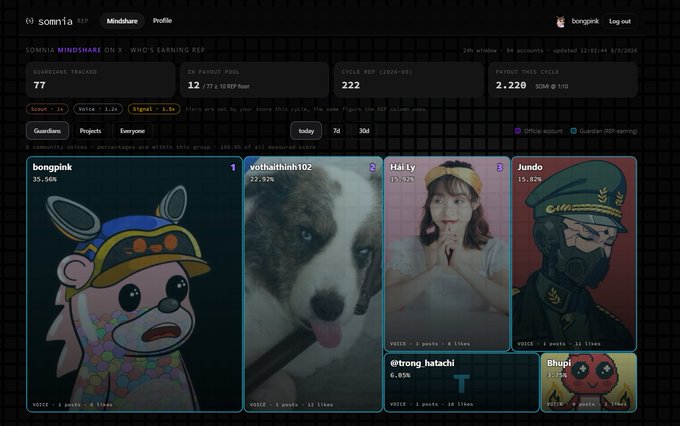Click the Guardians Tracked 77 stat

tap(100, 80)
